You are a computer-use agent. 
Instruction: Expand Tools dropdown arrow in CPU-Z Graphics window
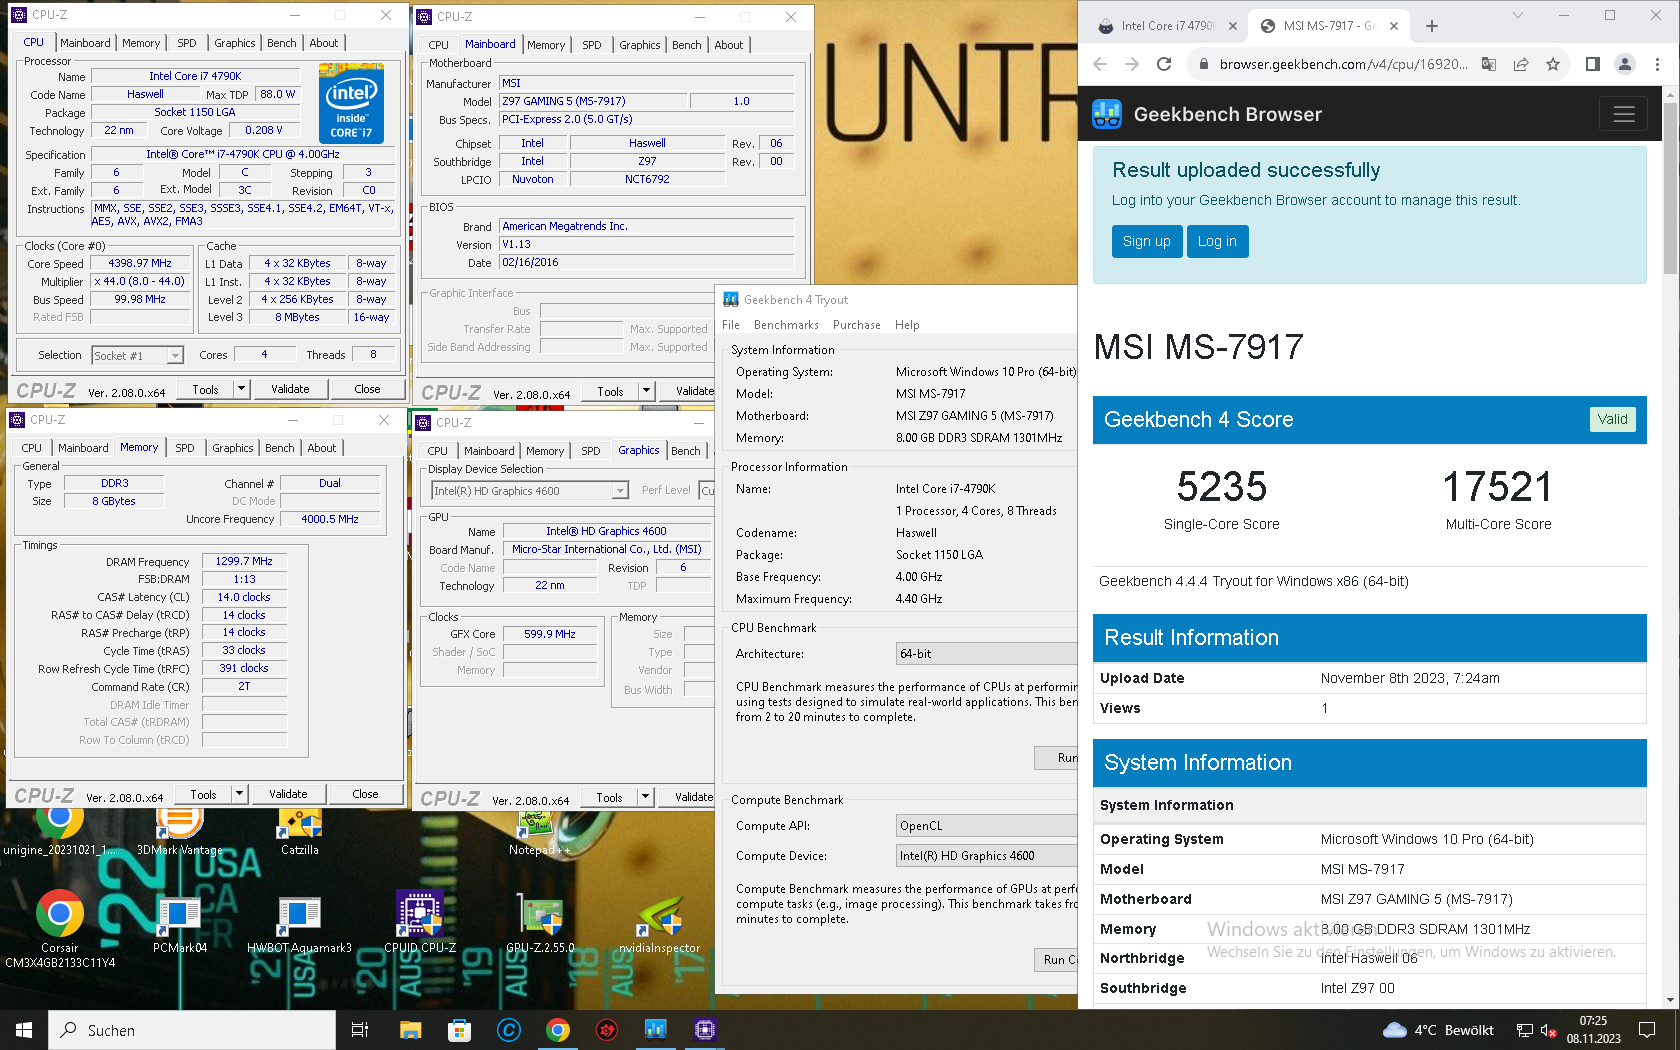pos(645,797)
